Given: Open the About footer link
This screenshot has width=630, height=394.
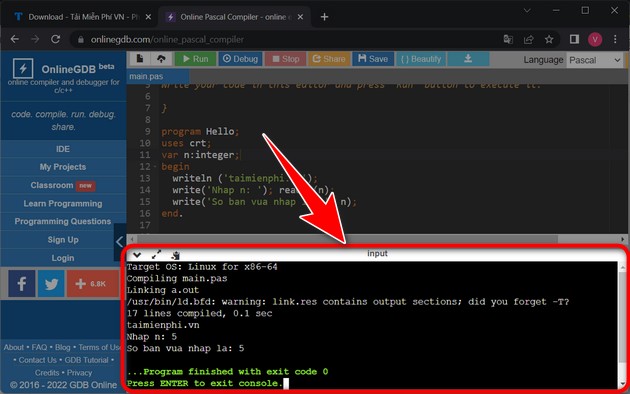Looking at the screenshot, I should pyautogui.click(x=14, y=347).
